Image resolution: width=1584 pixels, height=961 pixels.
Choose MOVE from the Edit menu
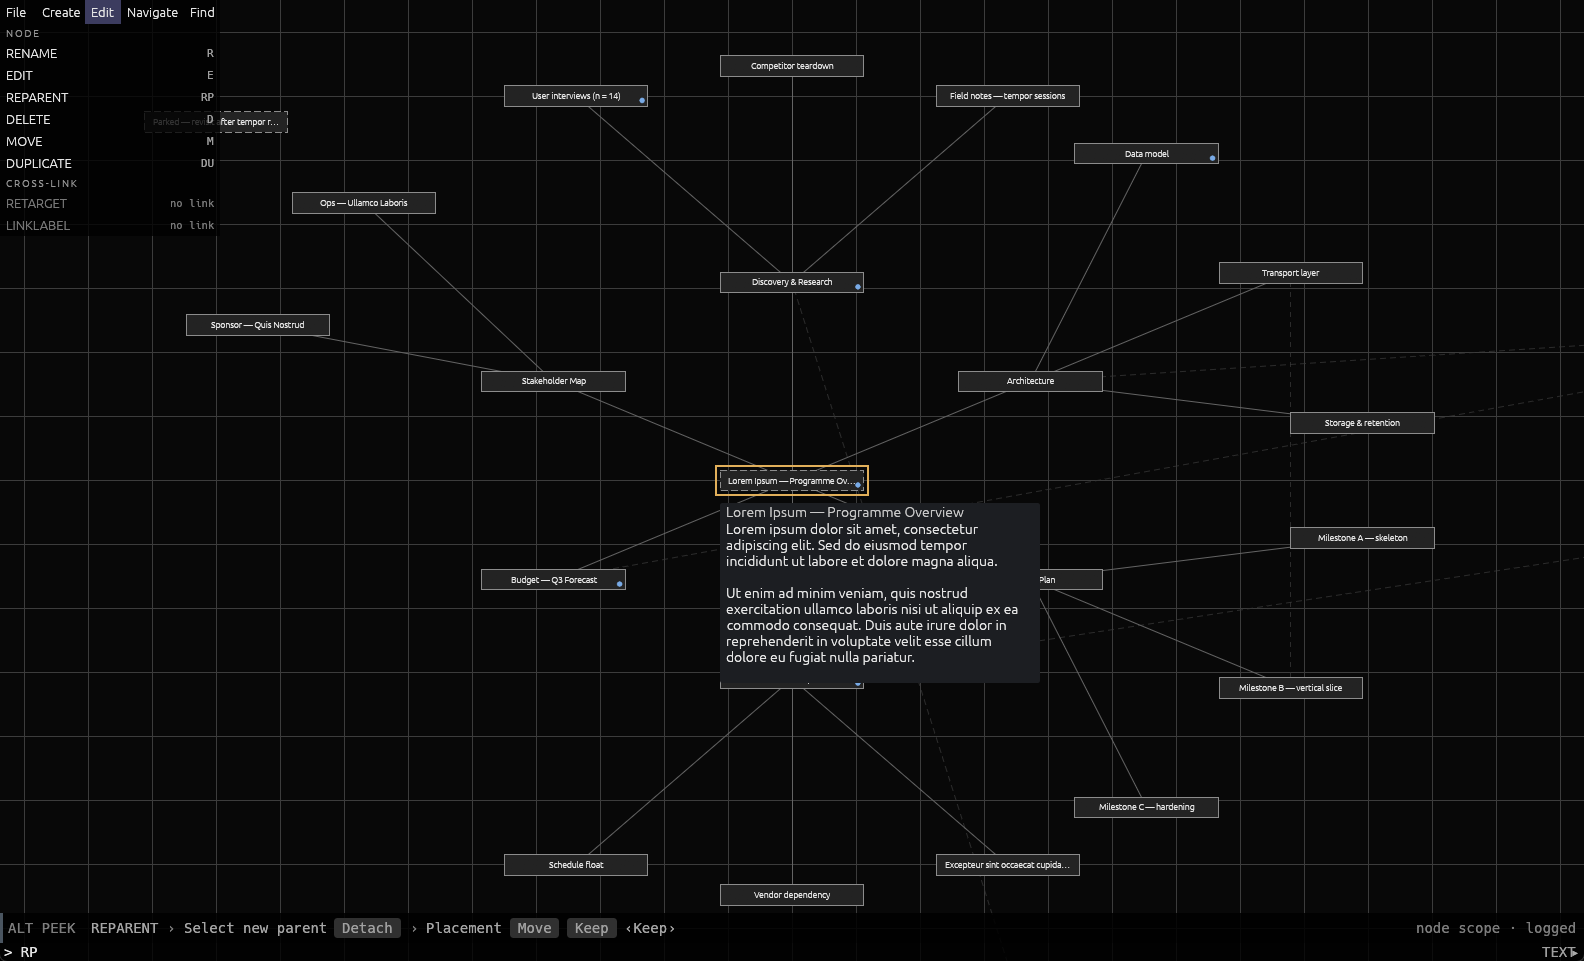point(109,141)
